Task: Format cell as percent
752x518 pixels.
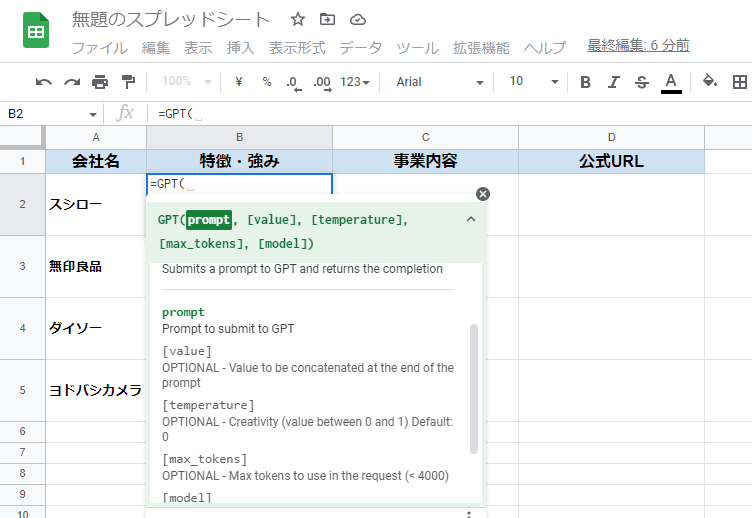Action: pyautogui.click(x=267, y=82)
